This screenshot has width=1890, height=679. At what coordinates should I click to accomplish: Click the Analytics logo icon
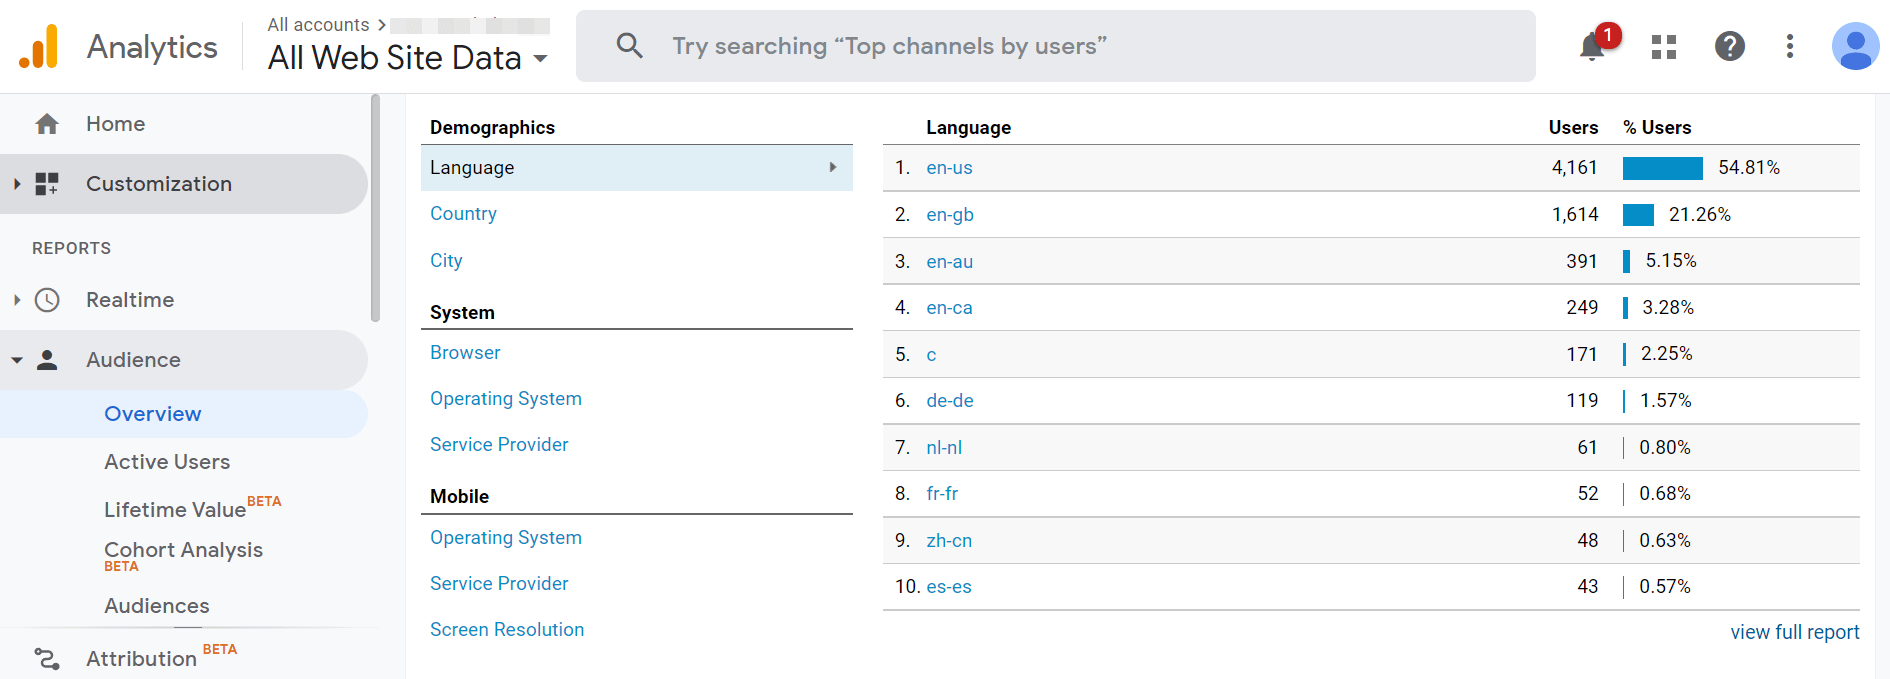39,46
